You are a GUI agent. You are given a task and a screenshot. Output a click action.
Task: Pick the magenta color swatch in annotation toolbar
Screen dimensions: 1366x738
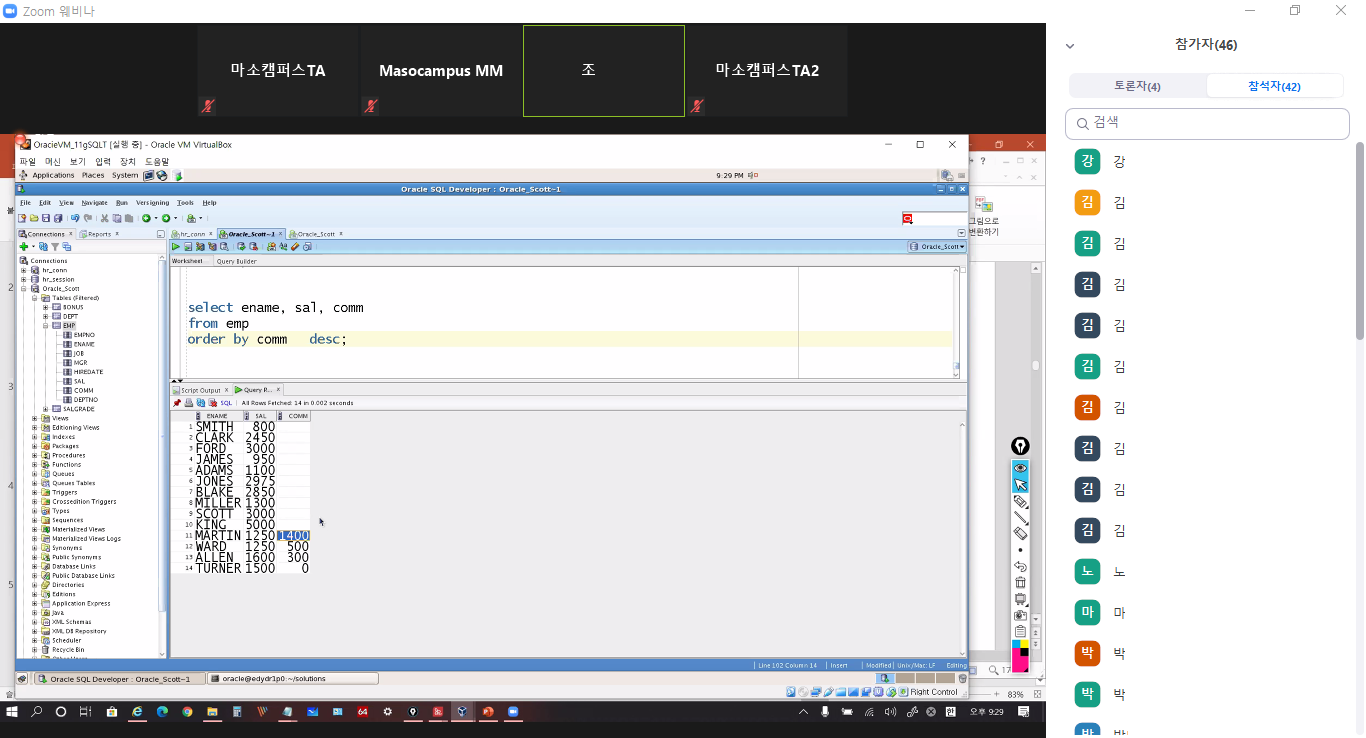[x=1020, y=661]
